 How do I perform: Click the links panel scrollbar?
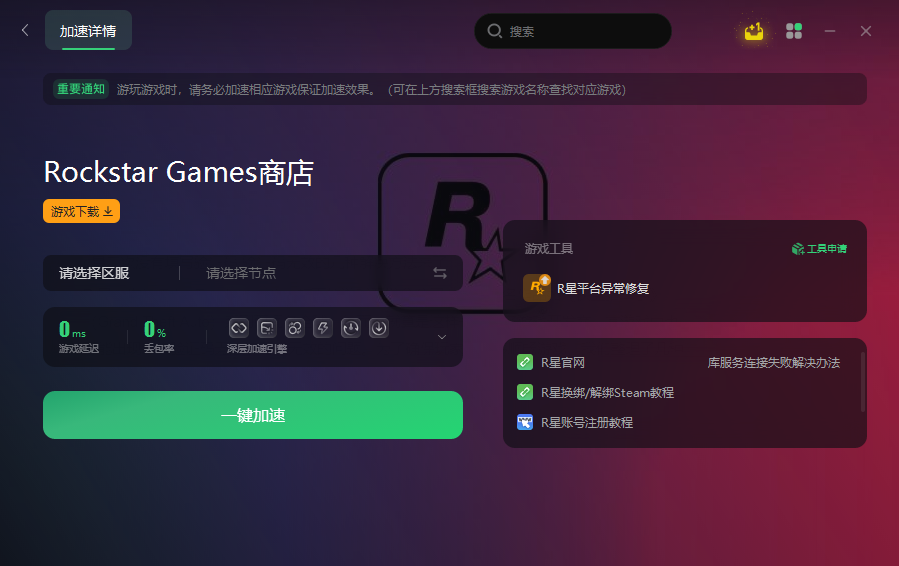pyautogui.click(x=862, y=382)
